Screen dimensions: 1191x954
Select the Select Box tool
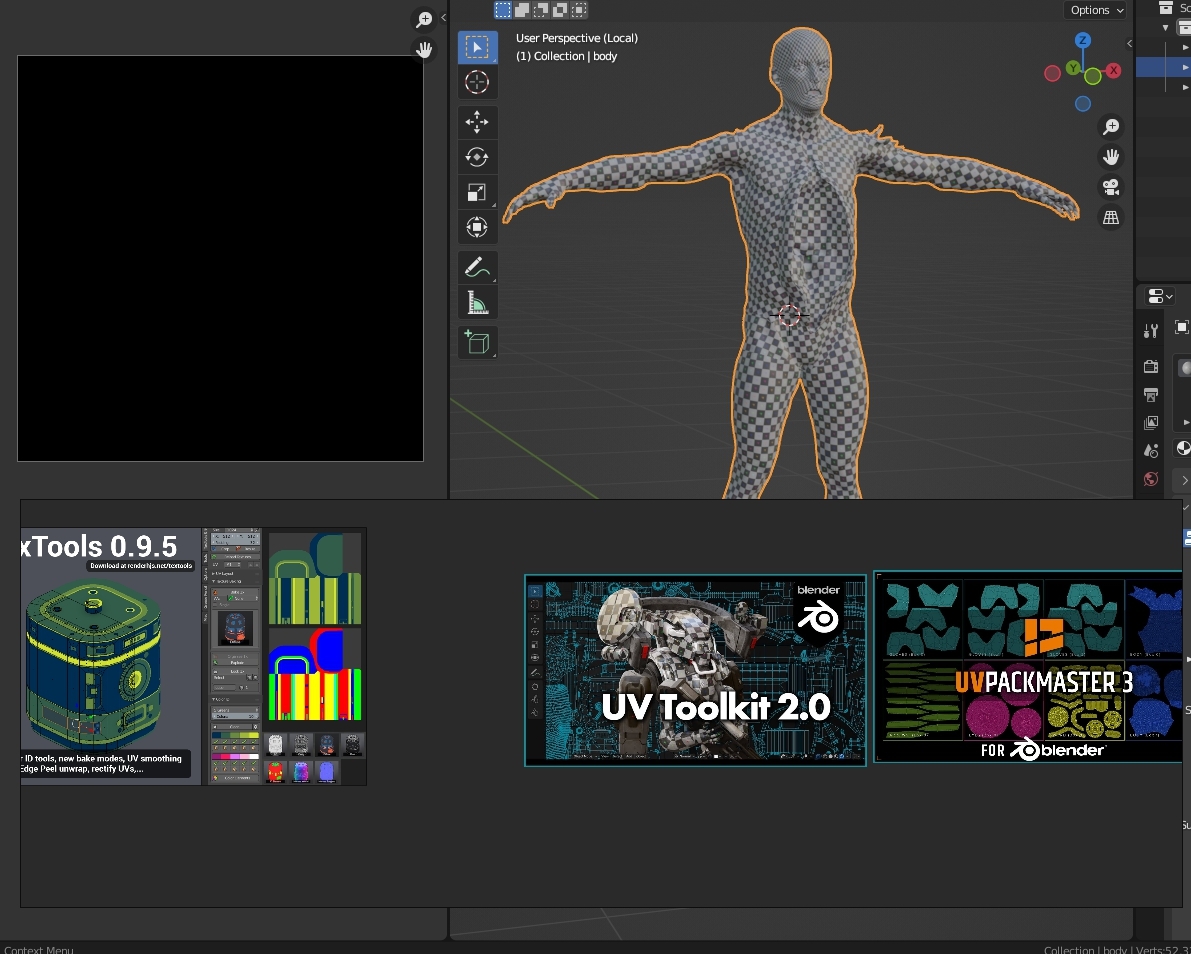477,47
